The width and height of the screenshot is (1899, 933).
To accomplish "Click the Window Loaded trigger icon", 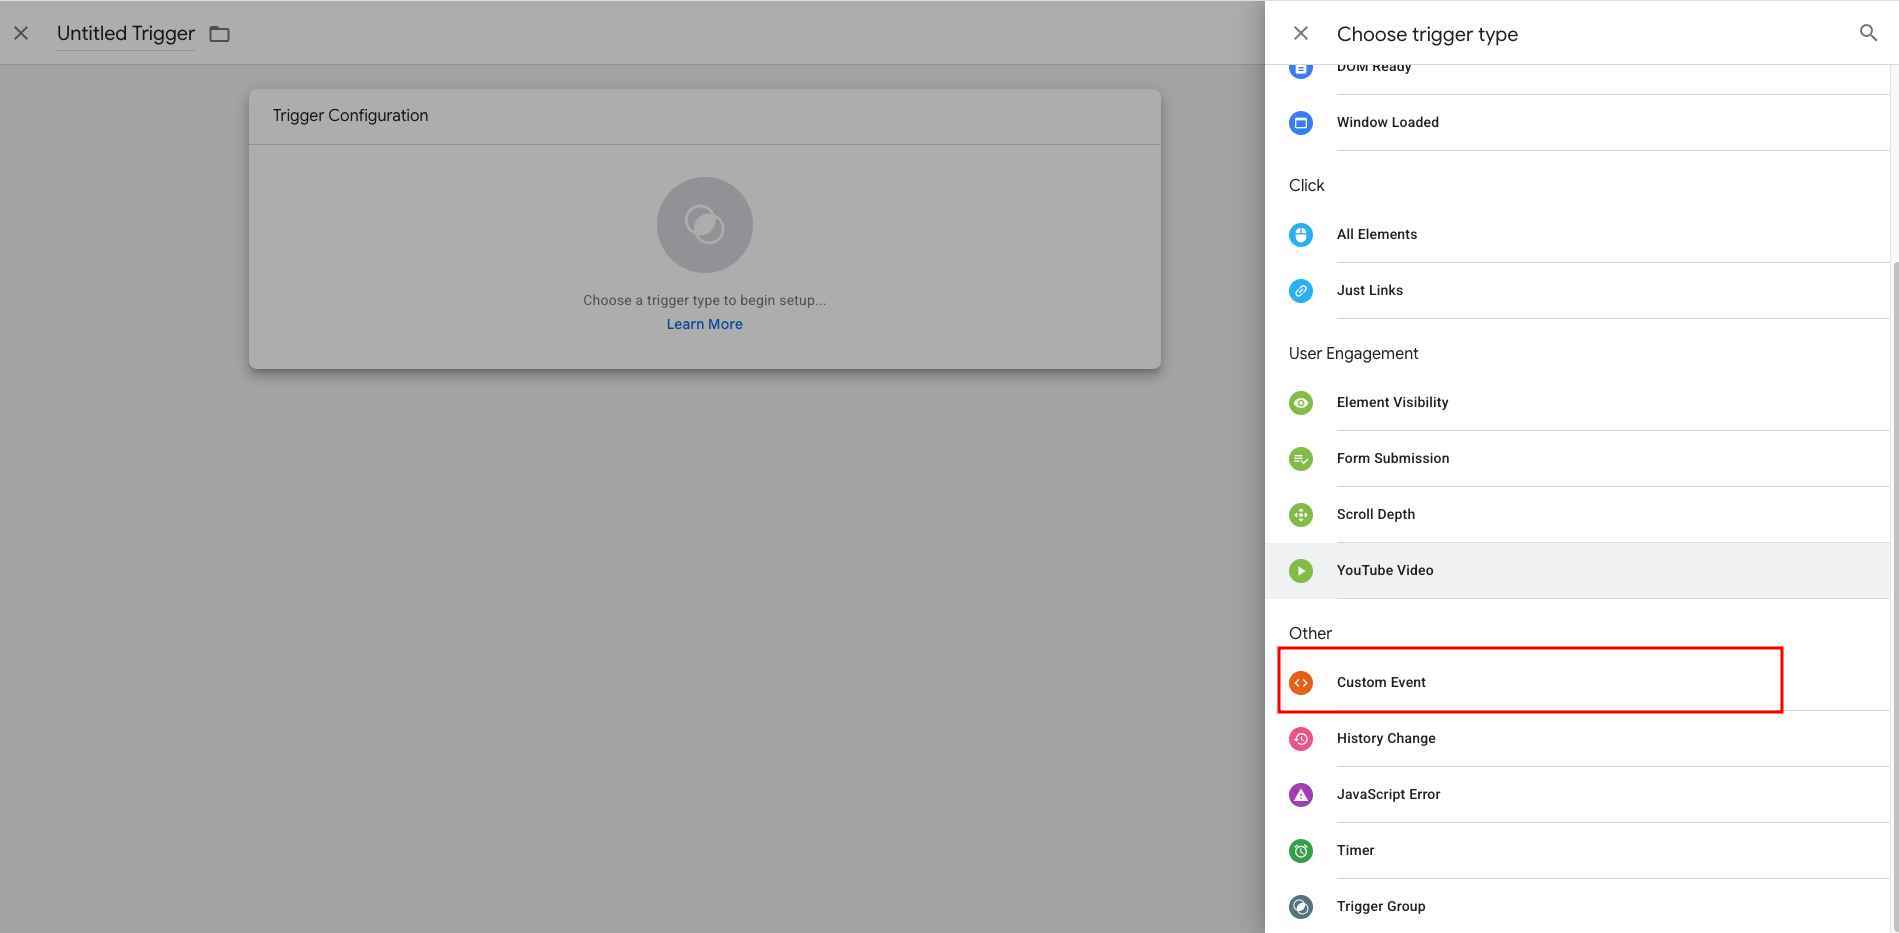I will (1300, 123).
